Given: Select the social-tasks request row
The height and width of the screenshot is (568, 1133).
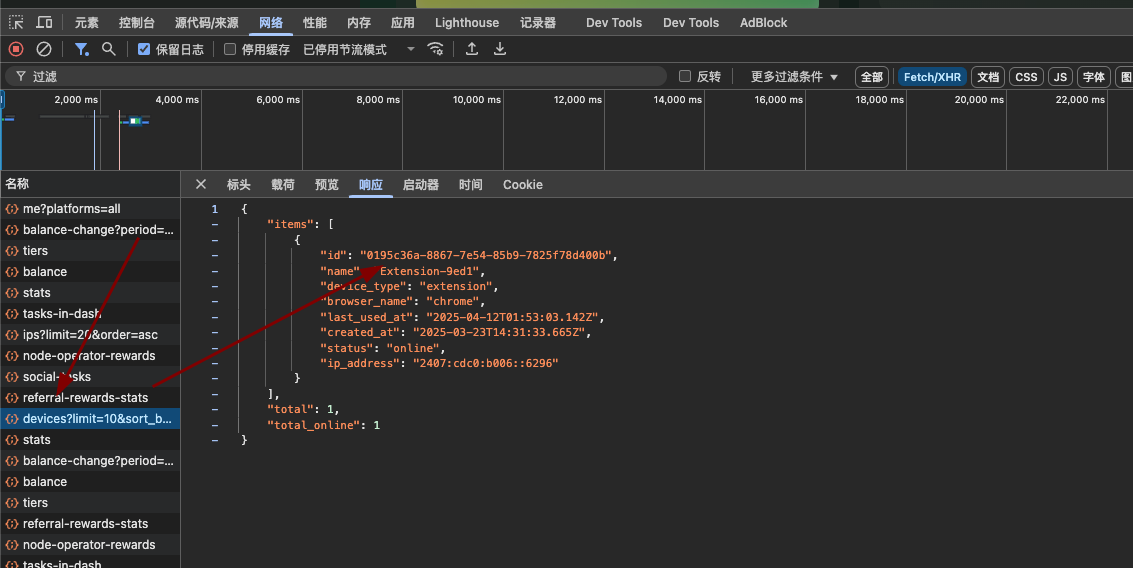Looking at the screenshot, I should tap(90, 376).
